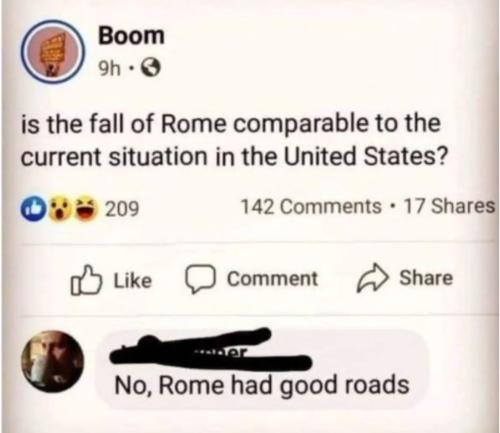Click the thumbs-up outline icon
The height and width of the screenshot is (433, 500).
85,280
